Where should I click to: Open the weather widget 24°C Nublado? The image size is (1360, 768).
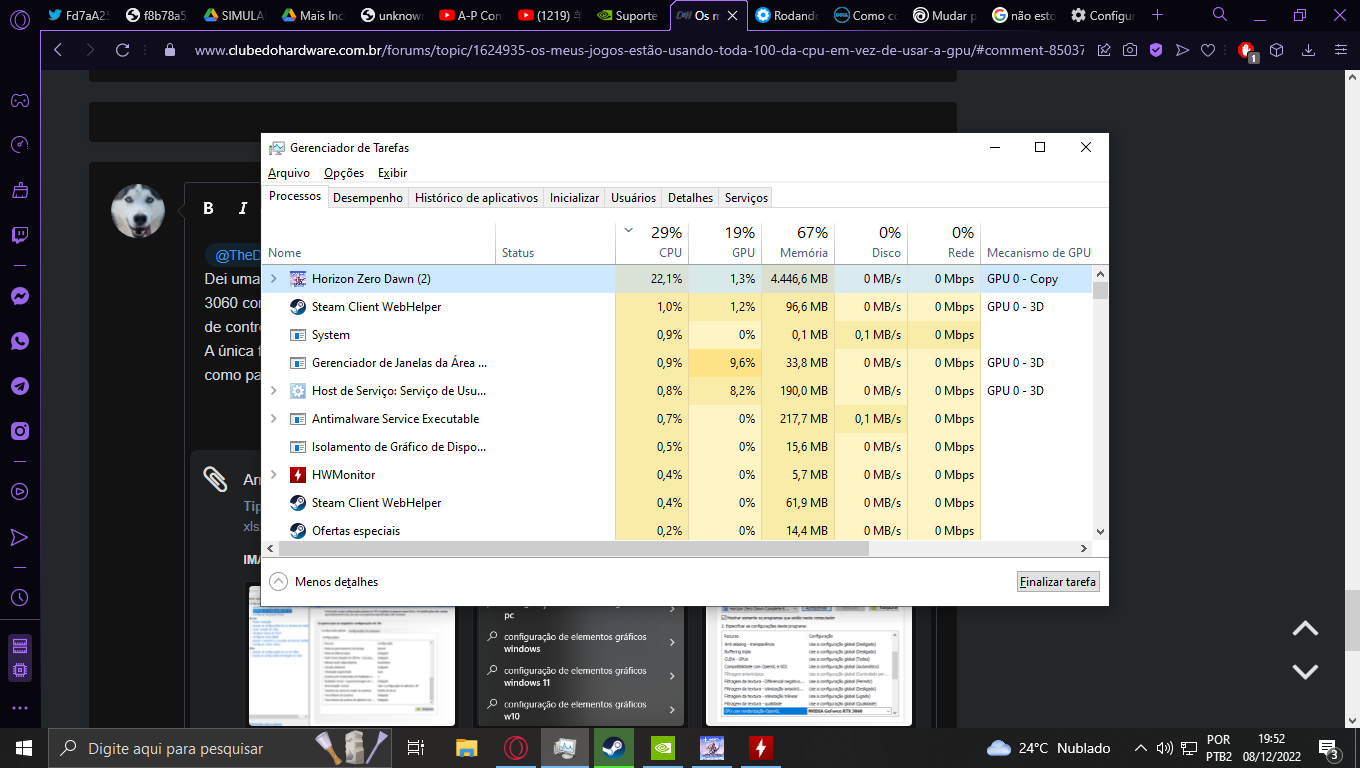(x=1048, y=748)
